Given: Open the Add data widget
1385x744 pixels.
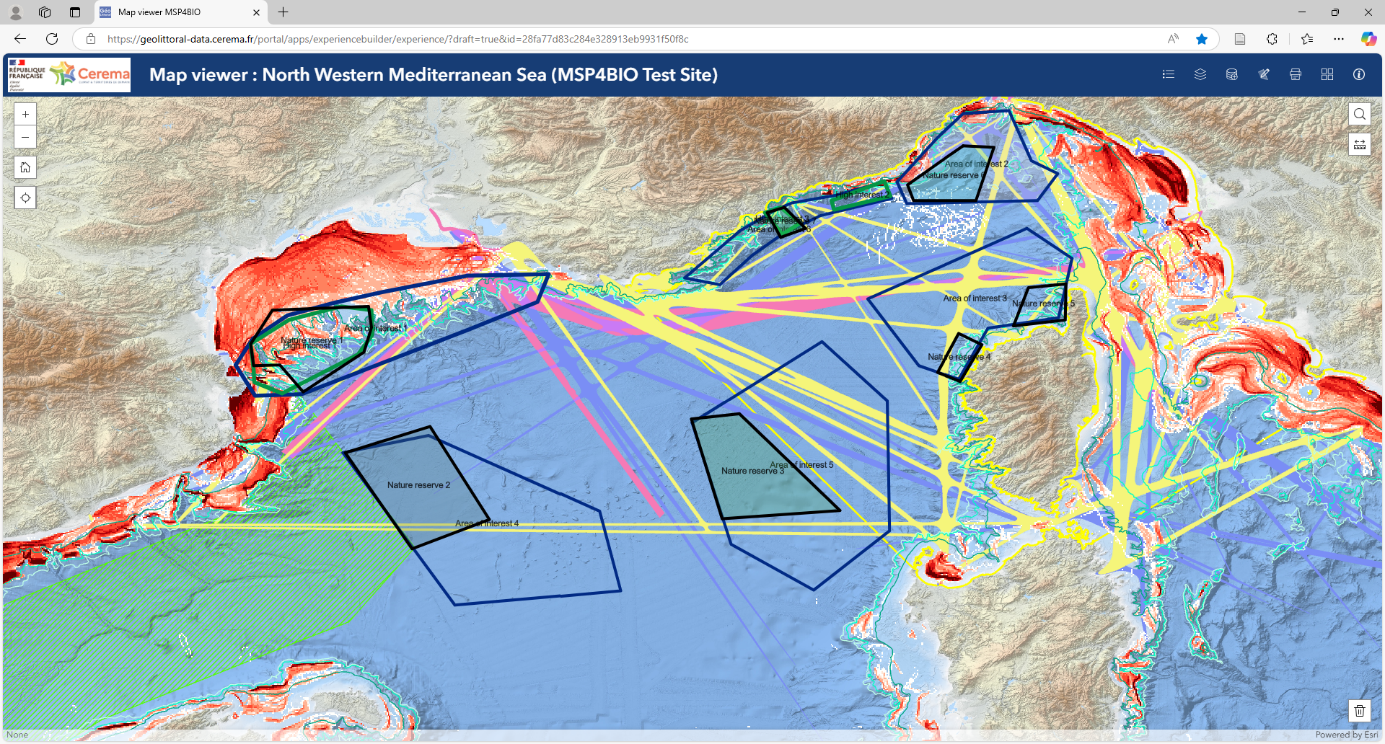Looking at the screenshot, I should (1232, 74).
